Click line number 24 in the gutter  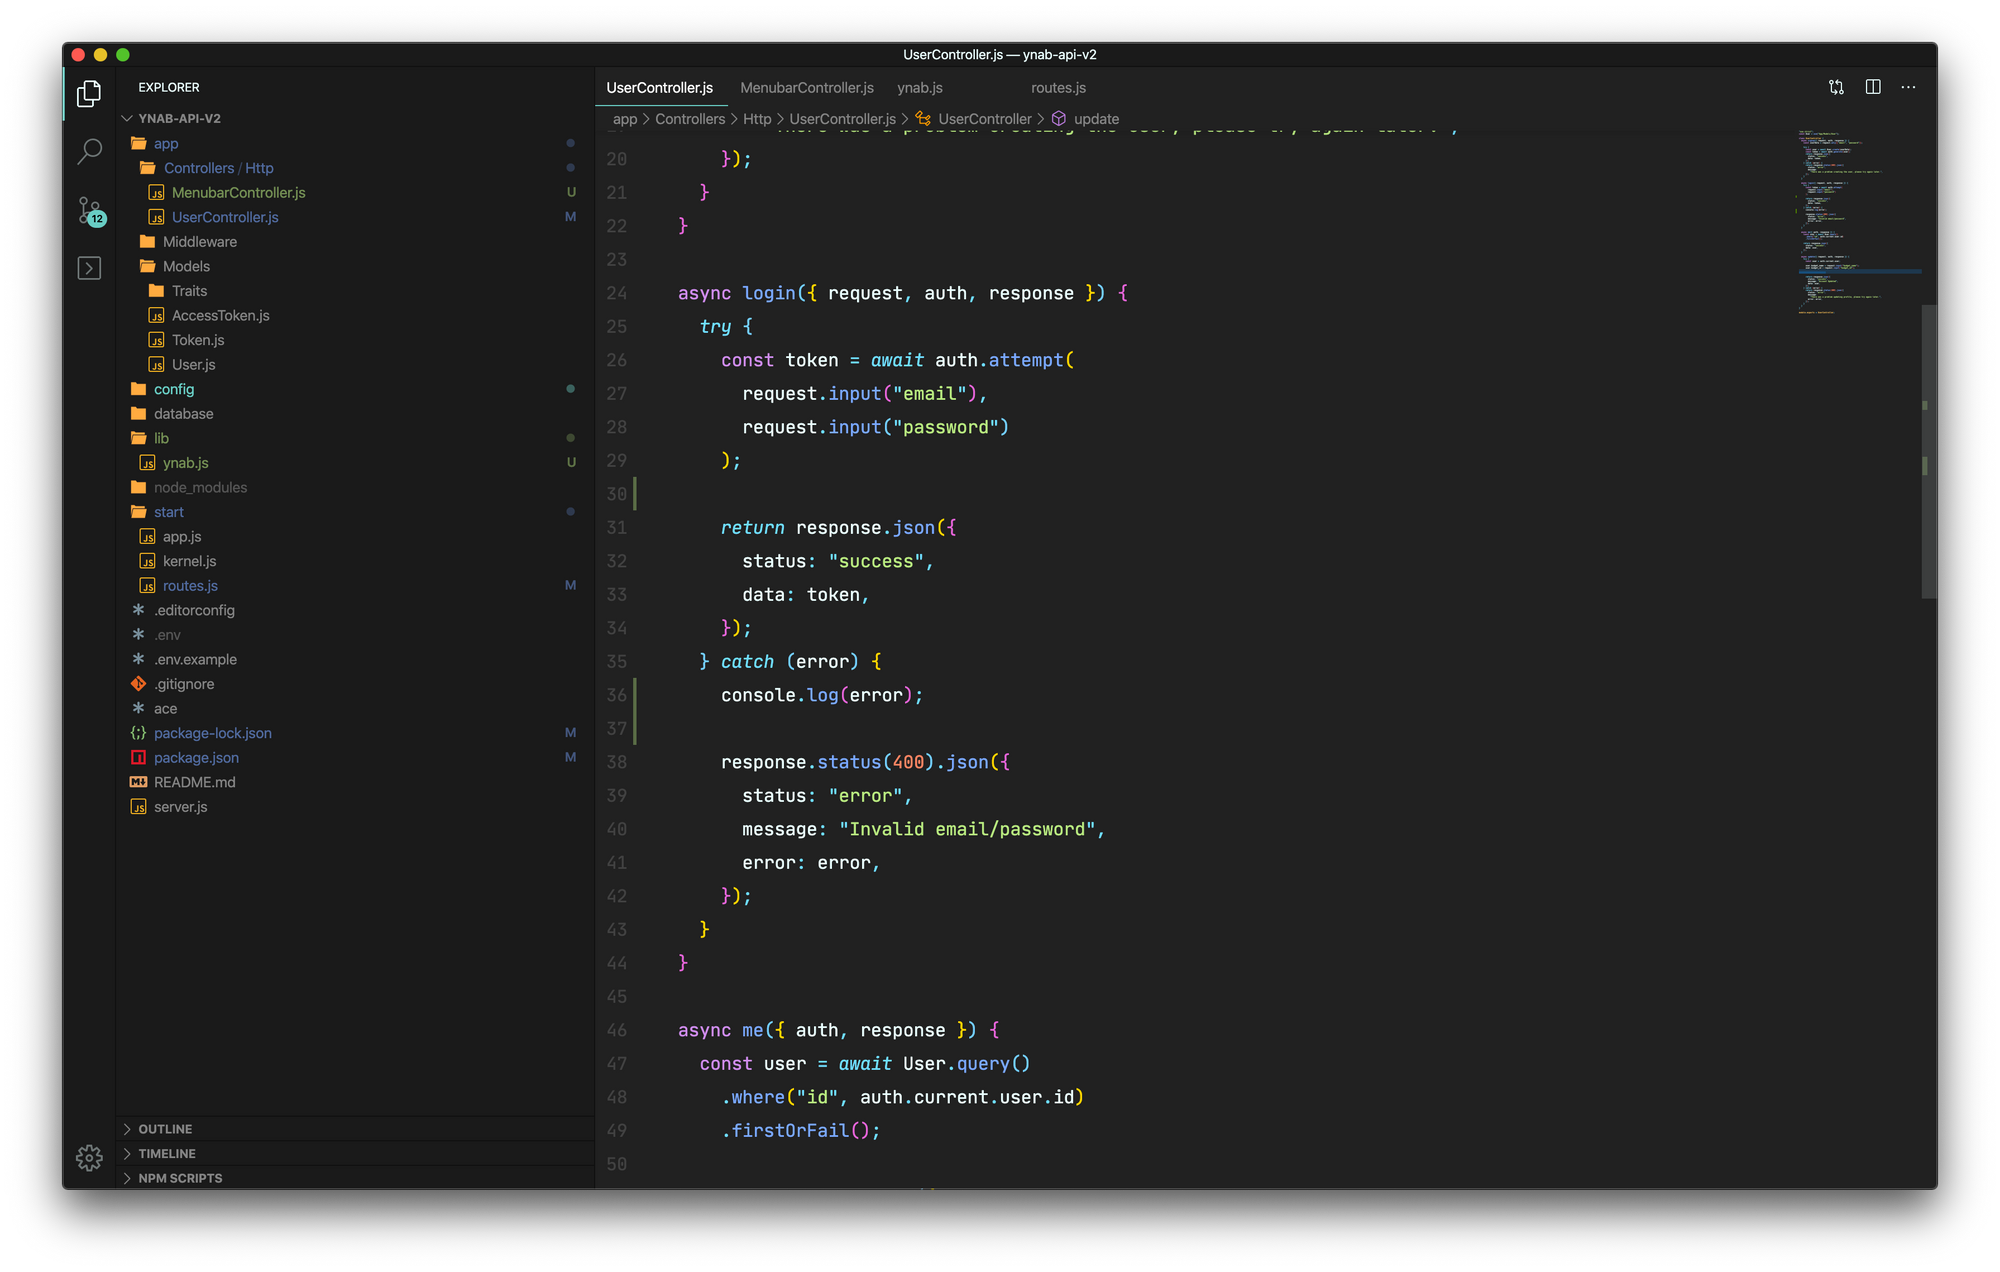click(617, 293)
